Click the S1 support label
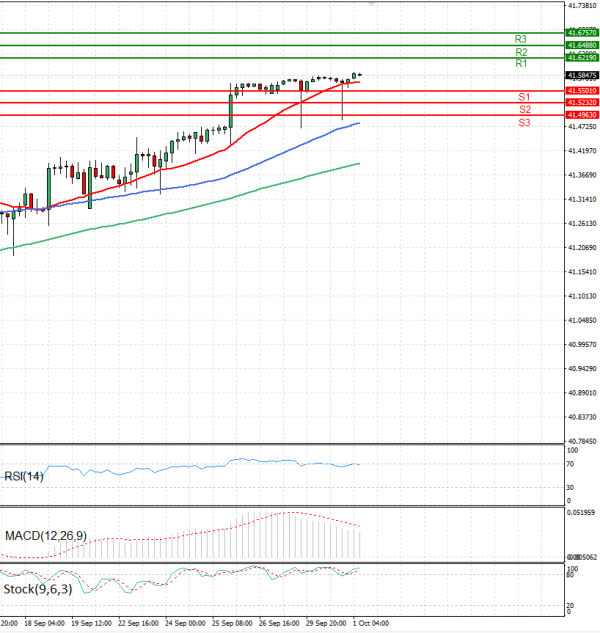Screen dimensions: 600x633 tap(524, 97)
